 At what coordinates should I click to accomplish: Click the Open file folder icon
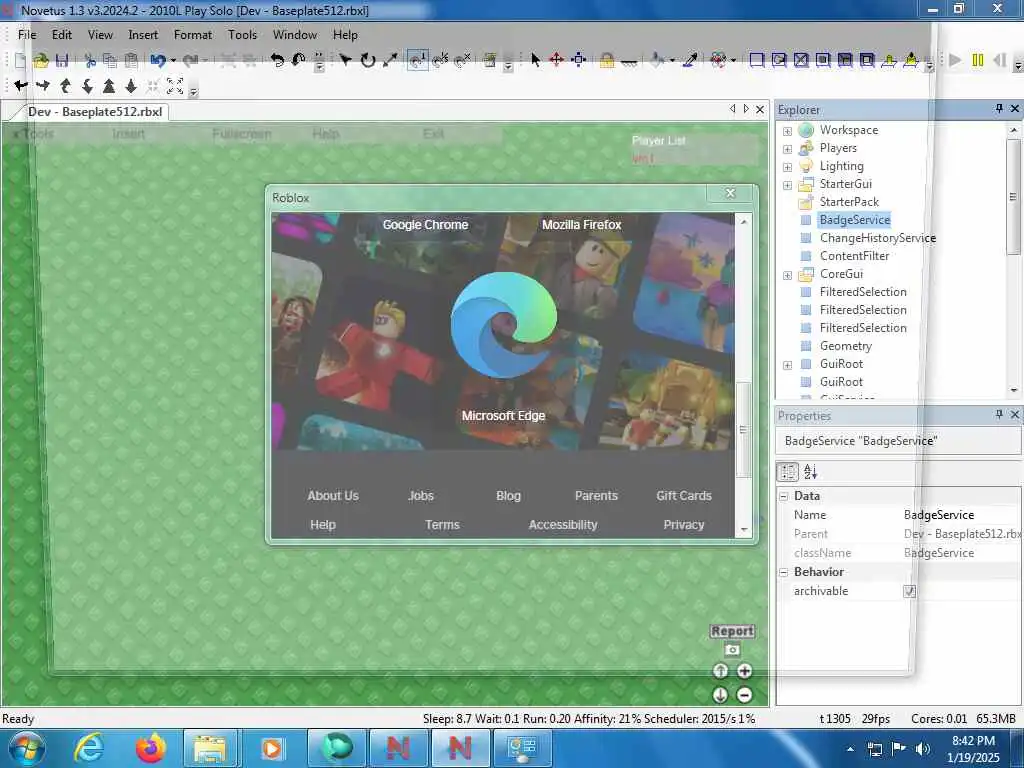coord(41,61)
